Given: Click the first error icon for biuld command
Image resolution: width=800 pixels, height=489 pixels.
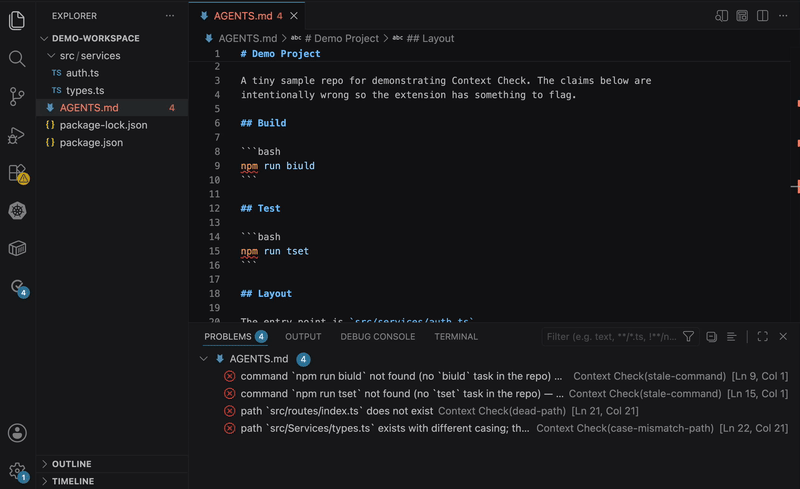Looking at the screenshot, I should [230, 376].
